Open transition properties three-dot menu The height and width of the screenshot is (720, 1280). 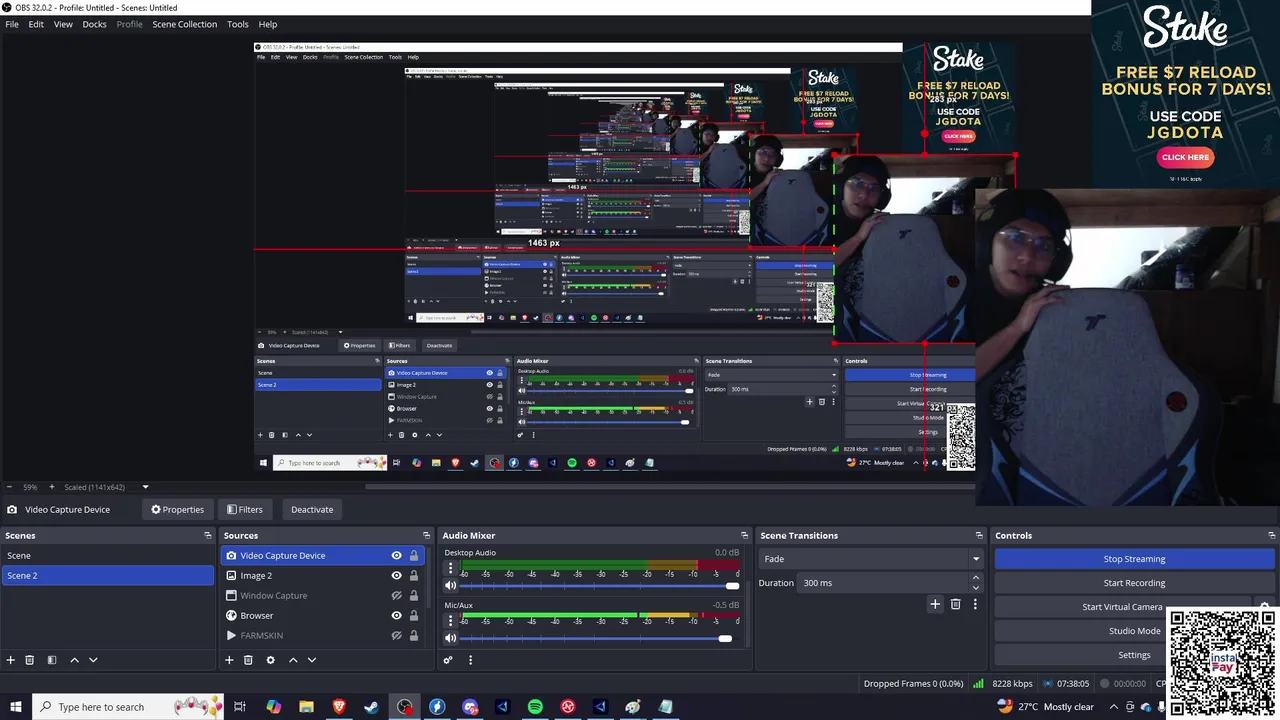[x=975, y=604]
